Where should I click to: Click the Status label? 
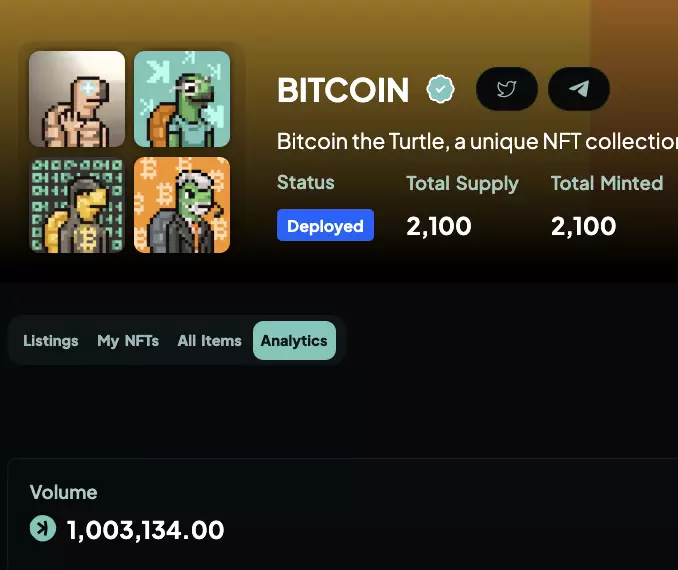tap(306, 183)
